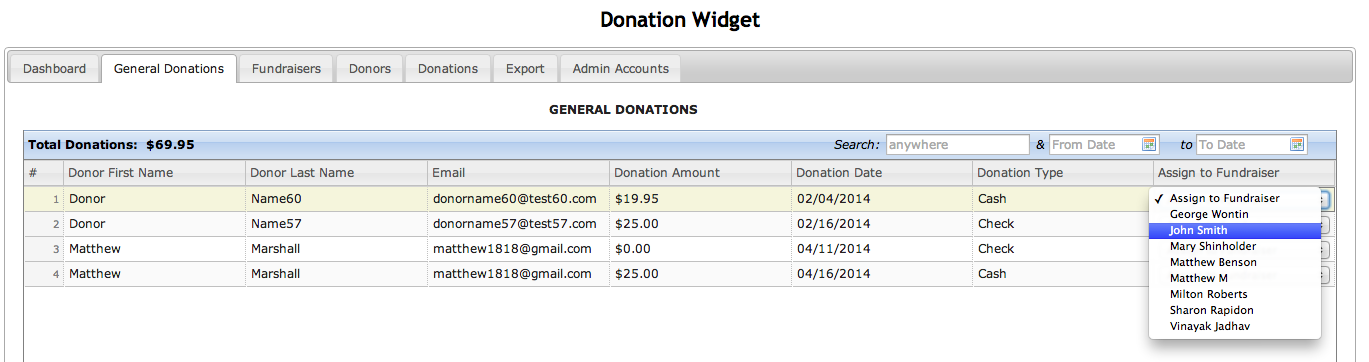Open the Admin Accounts tab
Screen dimensions: 1369x362
(x=621, y=69)
